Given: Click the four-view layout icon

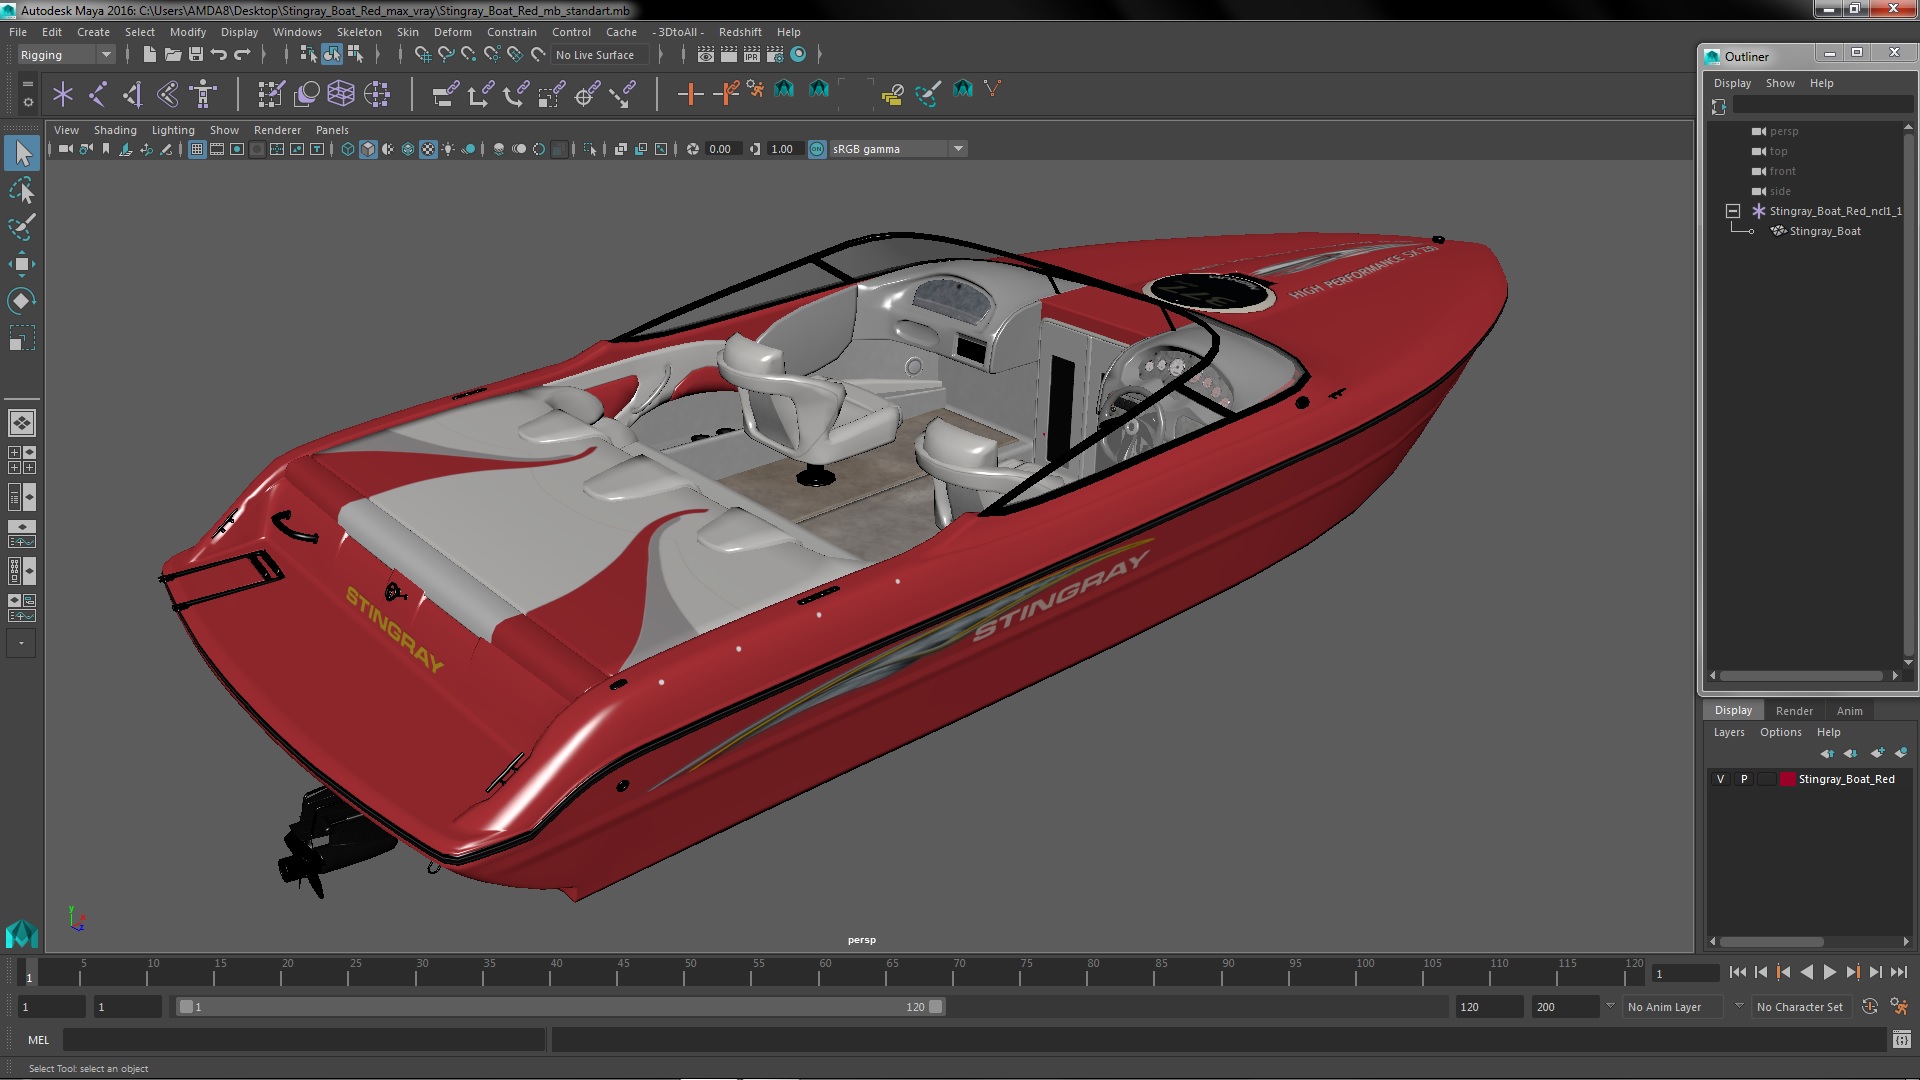Looking at the screenshot, I should point(21,460).
